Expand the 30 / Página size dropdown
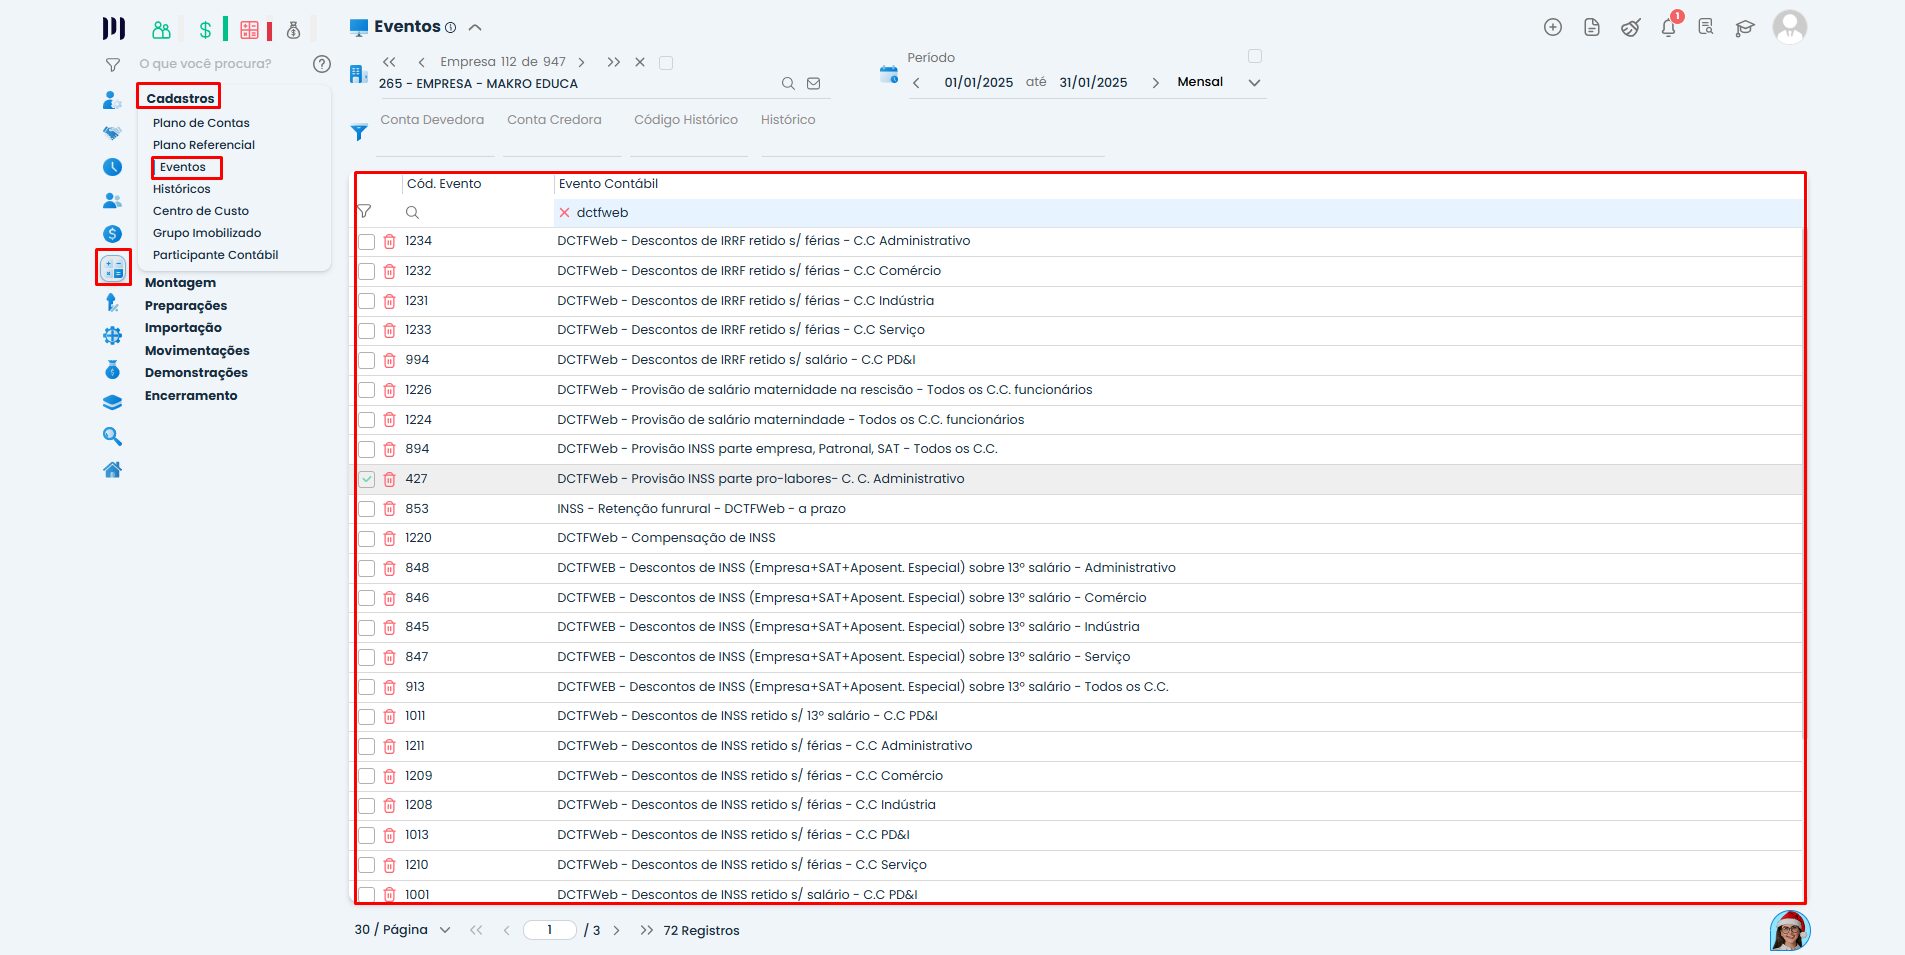The height and width of the screenshot is (955, 1905). click(445, 930)
